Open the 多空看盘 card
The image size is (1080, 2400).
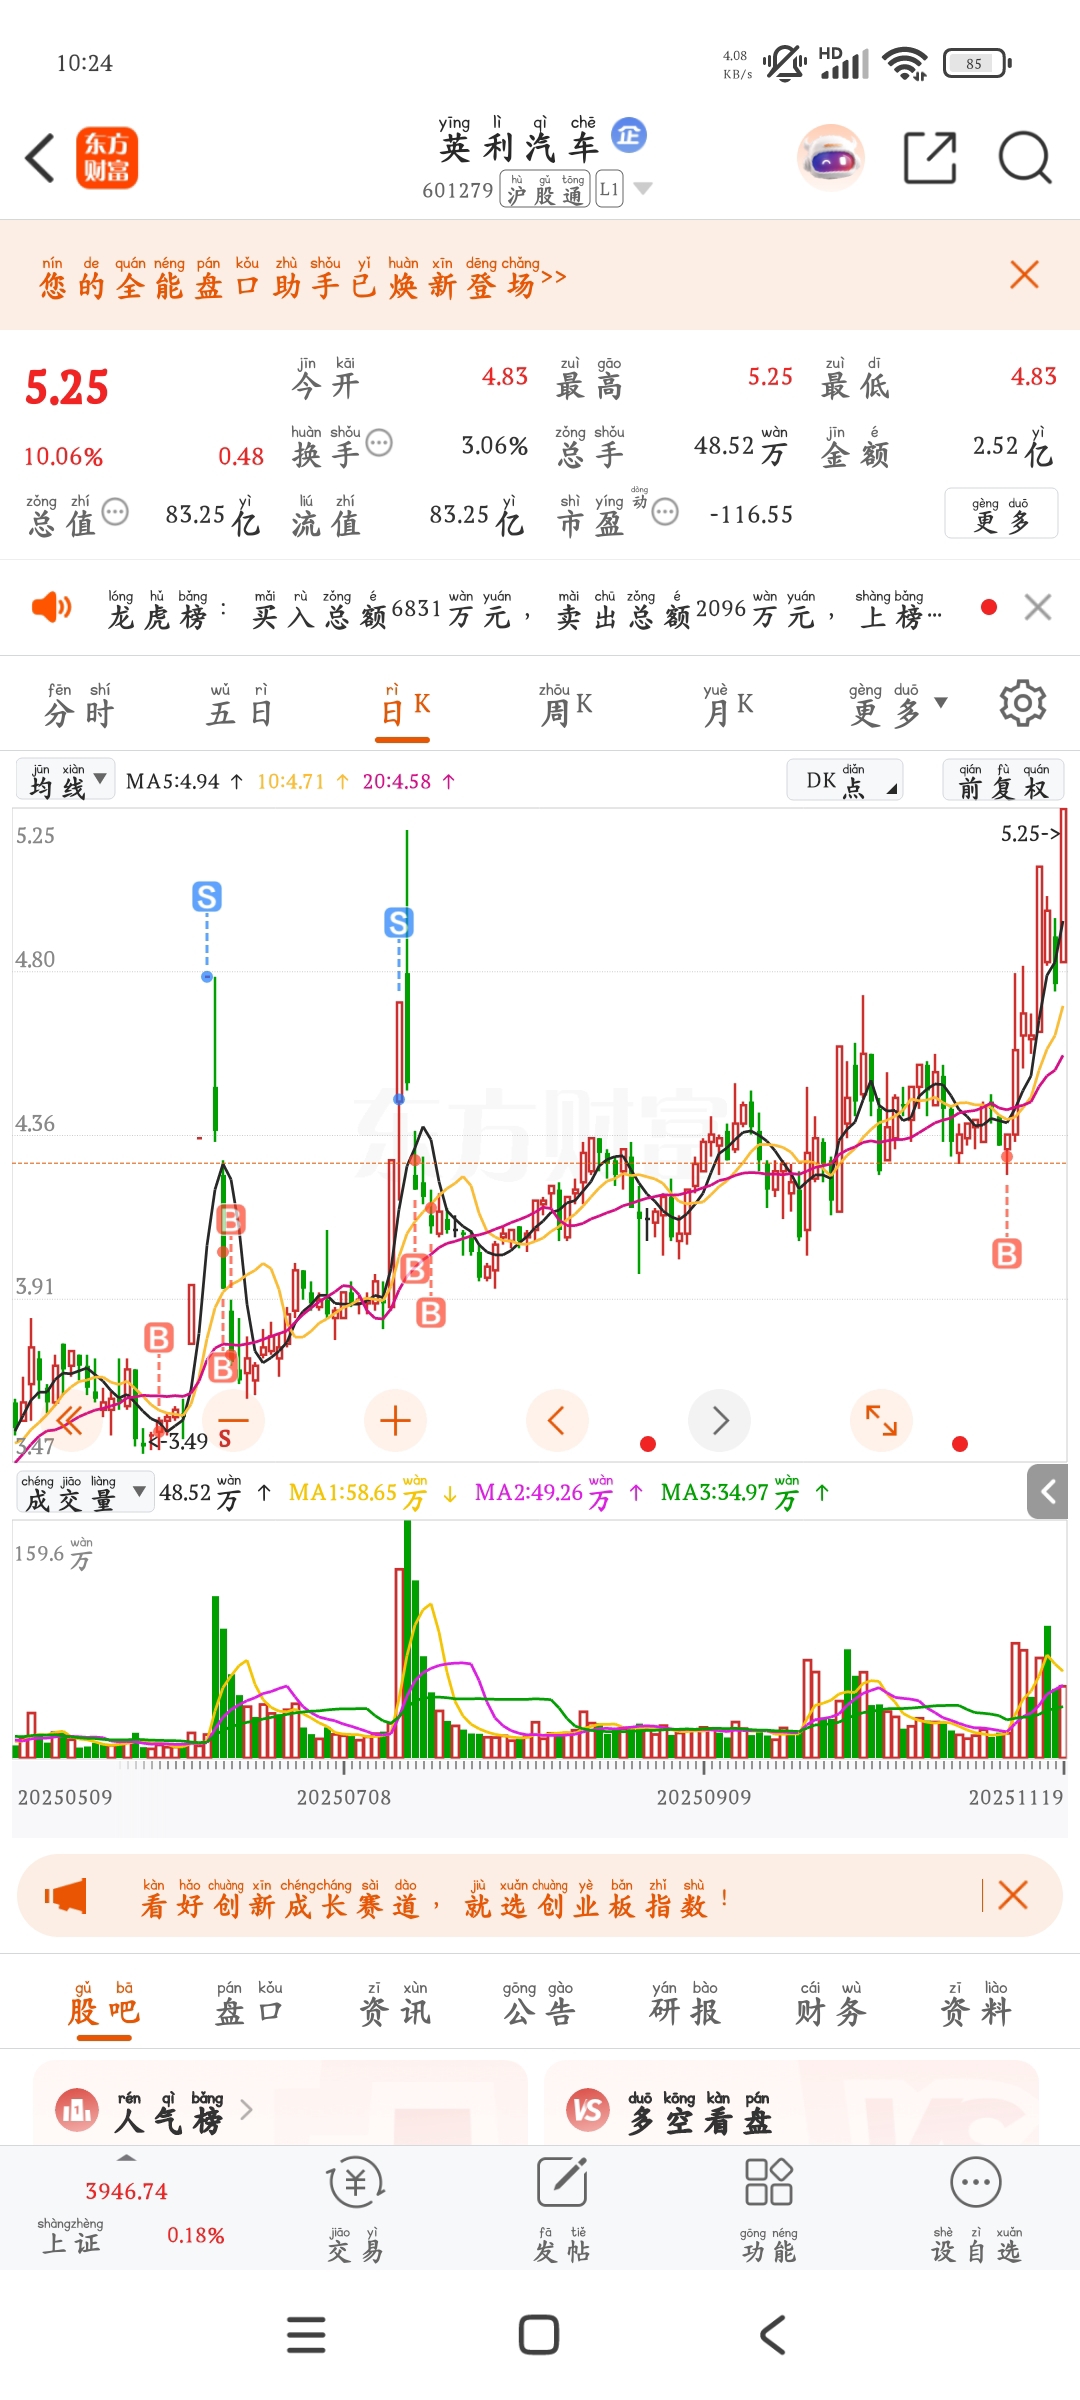792,2103
